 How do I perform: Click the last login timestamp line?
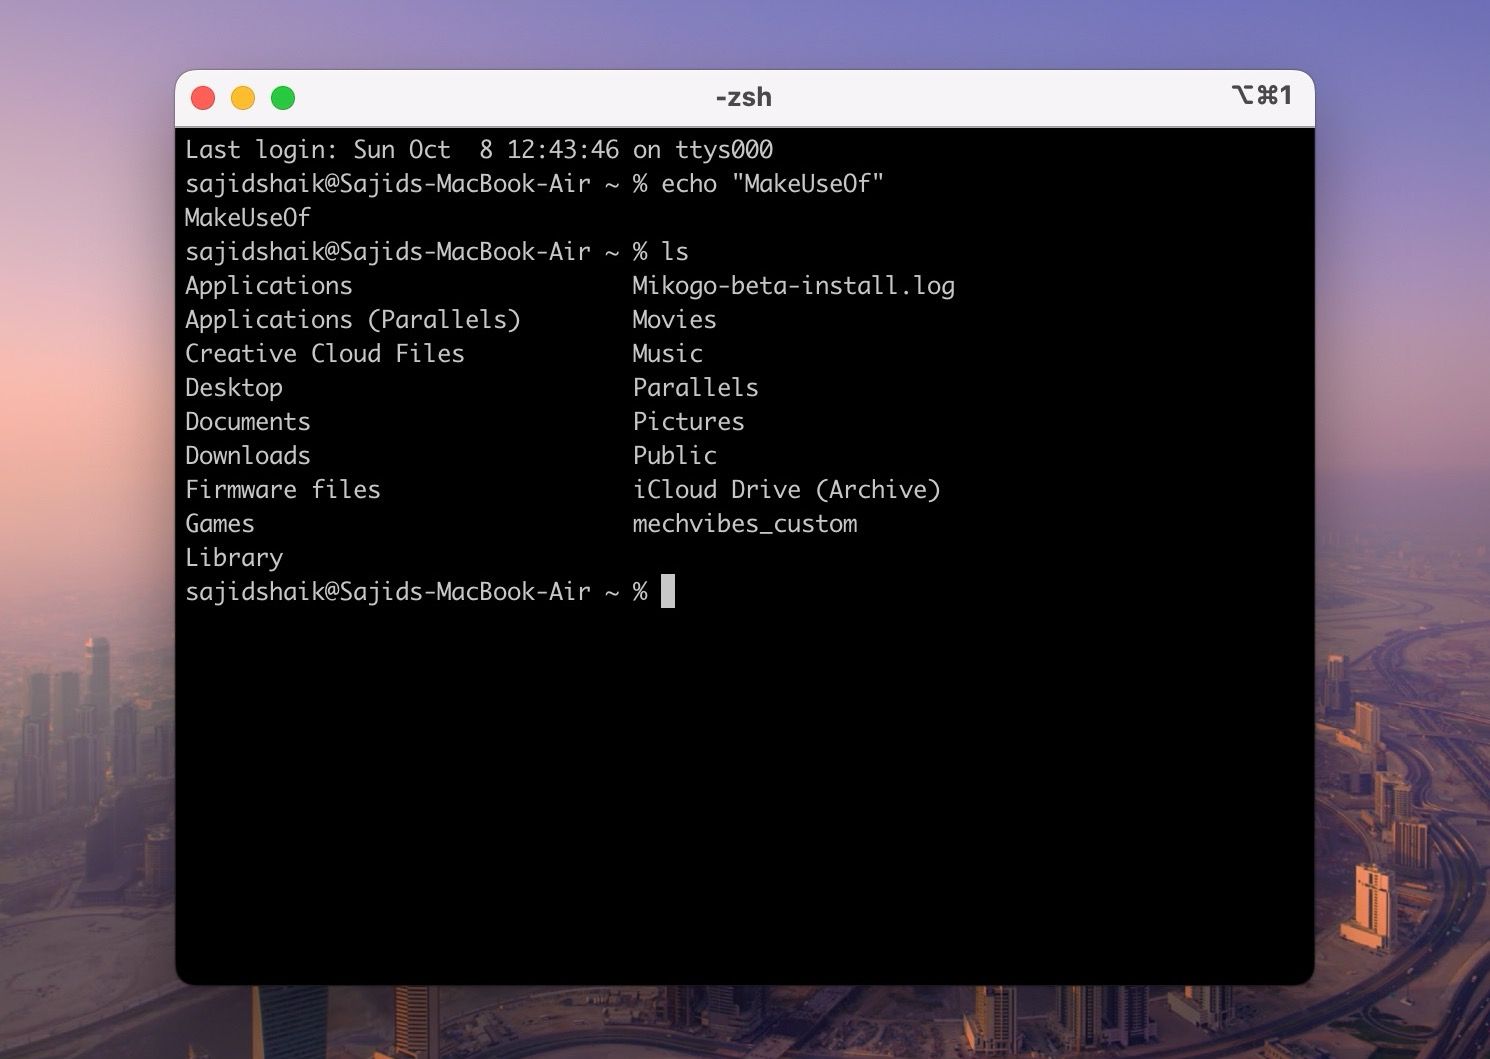(x=478, y=149)
